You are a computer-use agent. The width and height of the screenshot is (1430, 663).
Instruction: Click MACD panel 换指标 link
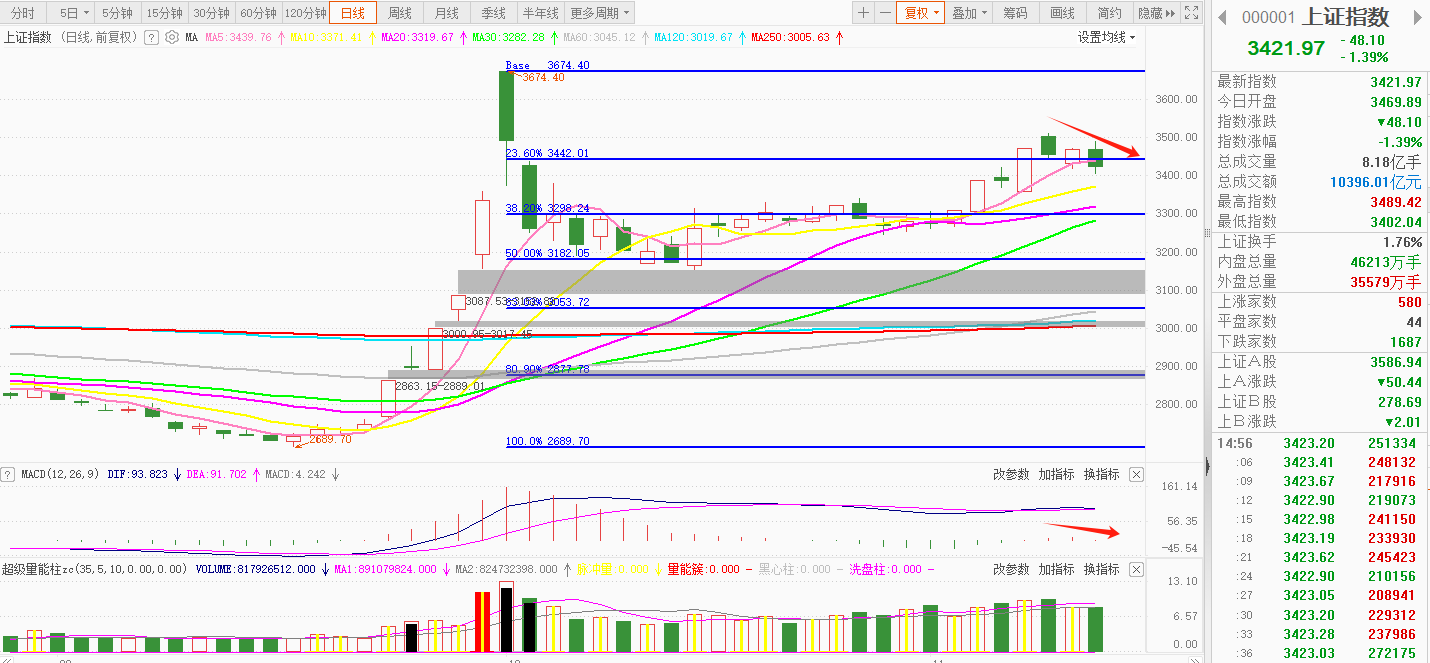point(1101,475)
